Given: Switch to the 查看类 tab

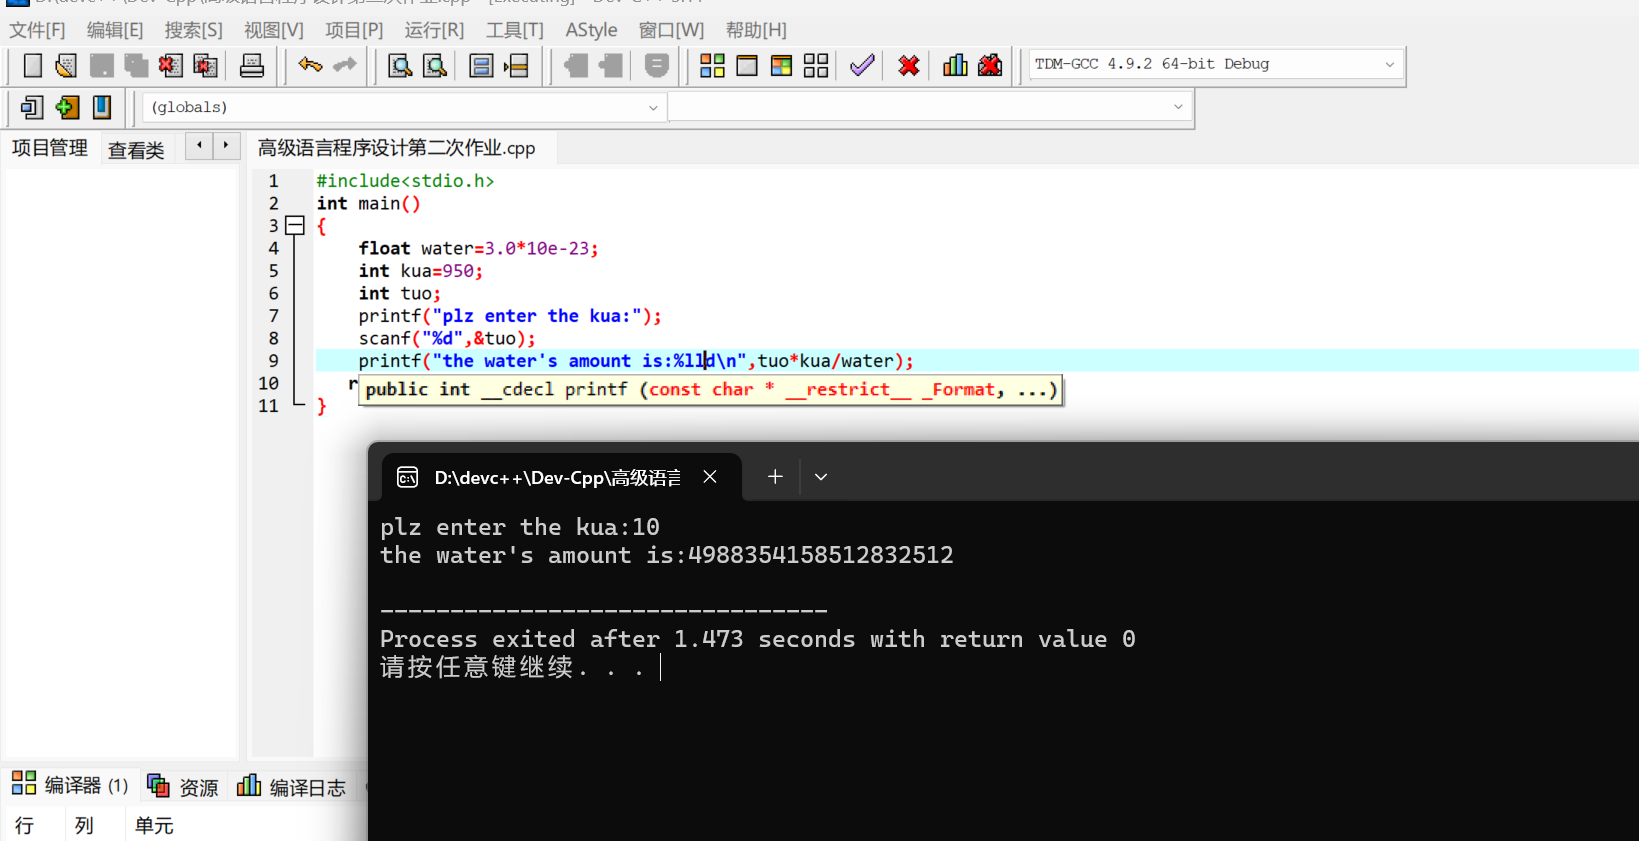Looking at the screenshot, I should pyautogui.click(x=136, y=150).
